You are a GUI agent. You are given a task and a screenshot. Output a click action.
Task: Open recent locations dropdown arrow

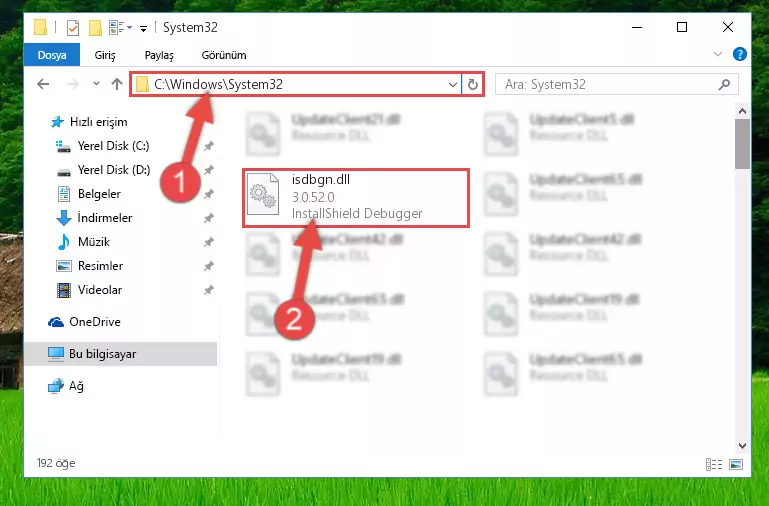[x=96, y=84]
